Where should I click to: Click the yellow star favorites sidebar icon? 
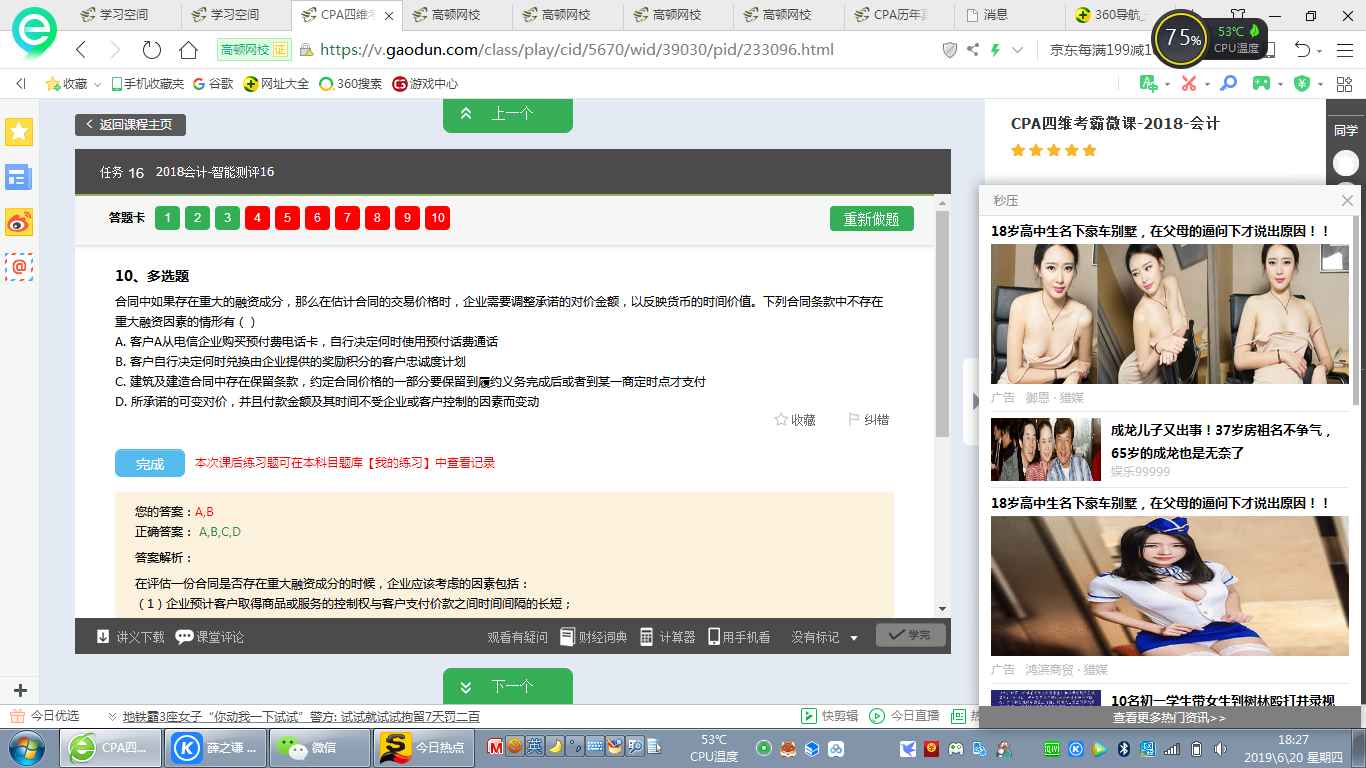click(19, 132)
